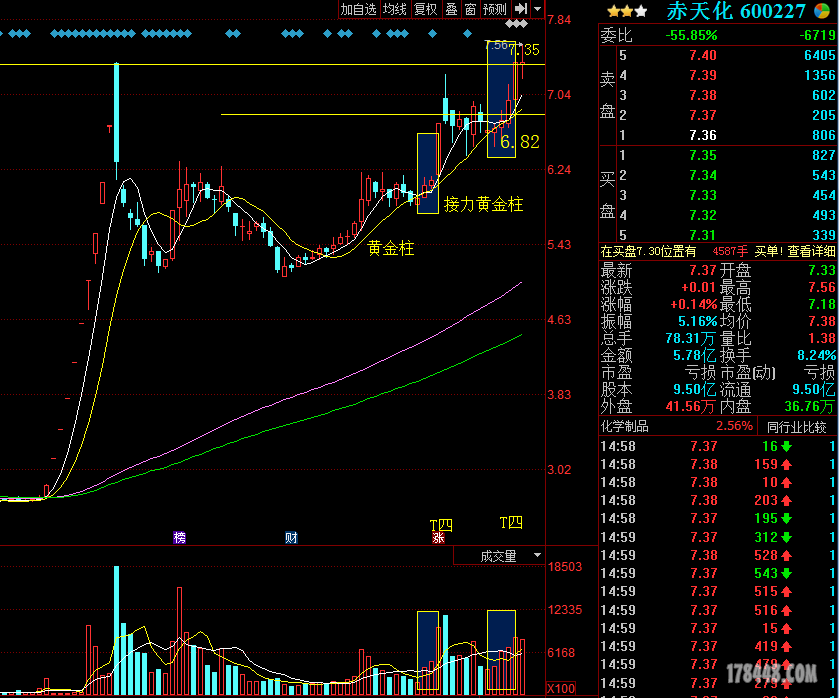Select sell level 1 price 7.36
839x698 pixels.
[x=703, y=135]
